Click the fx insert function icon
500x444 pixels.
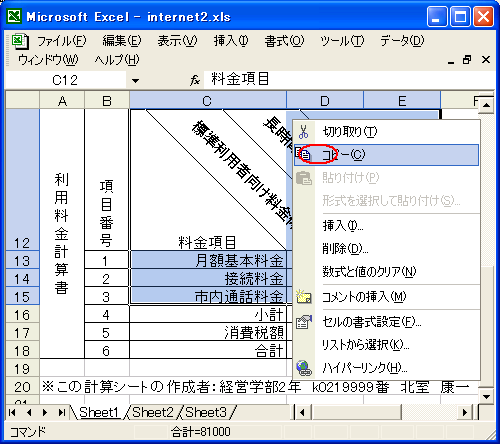[x=195, y=80]
